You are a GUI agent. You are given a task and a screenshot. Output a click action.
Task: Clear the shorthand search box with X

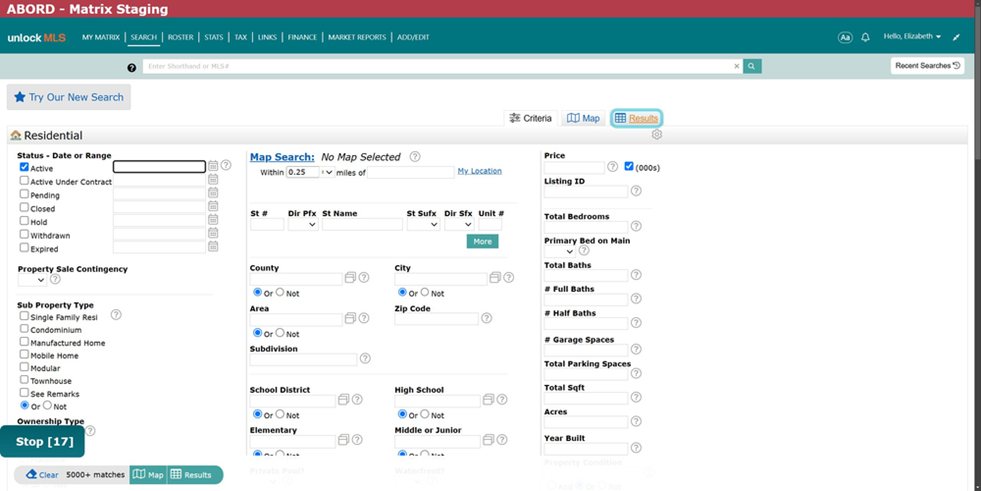736,66
